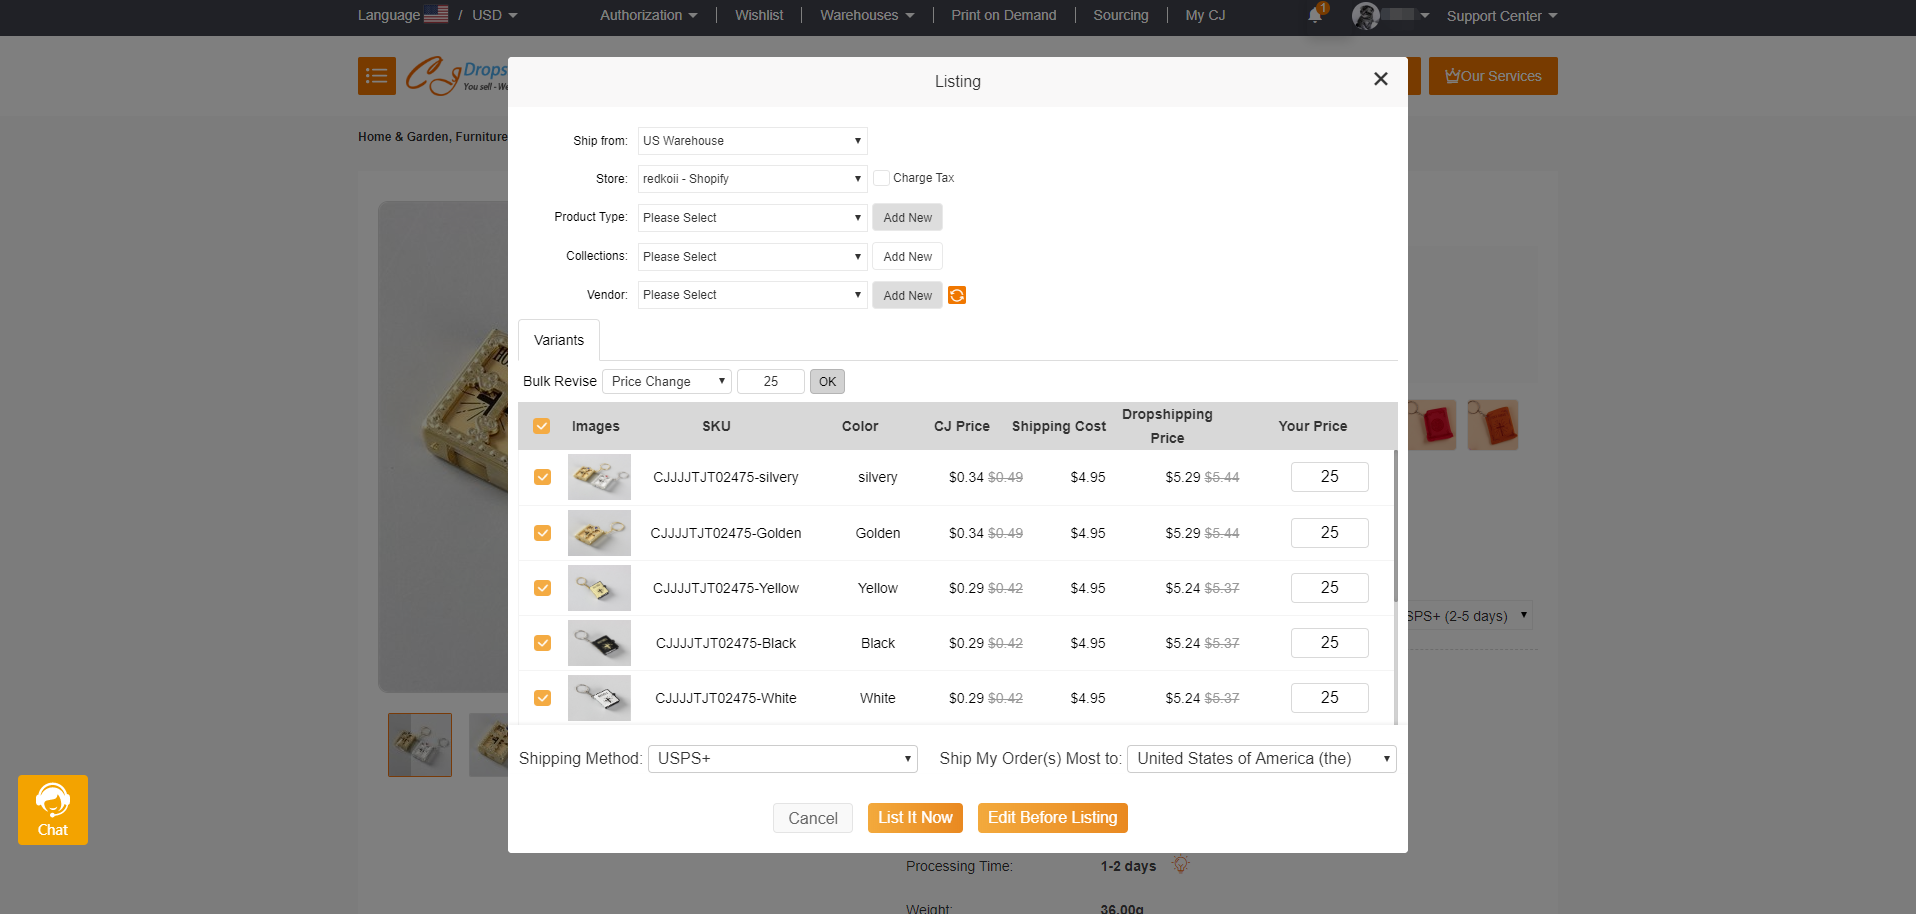Click Edit Before Listing button

click(x=1052, y=818)
